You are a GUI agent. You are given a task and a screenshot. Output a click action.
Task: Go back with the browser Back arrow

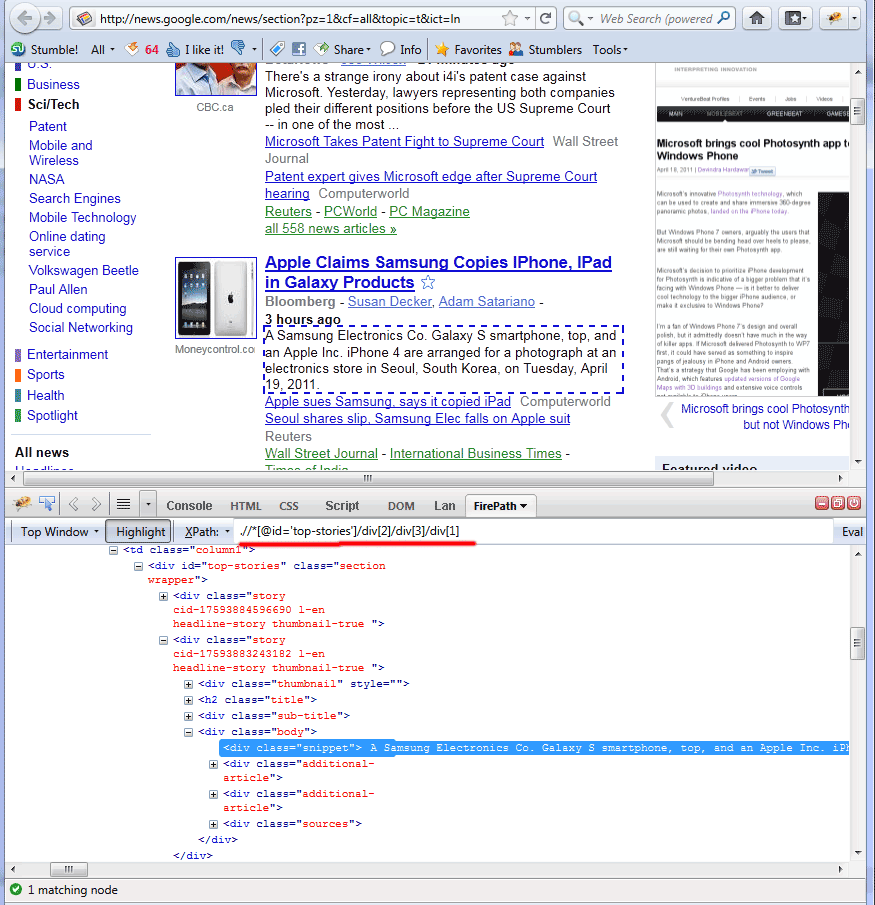point(25,18)
